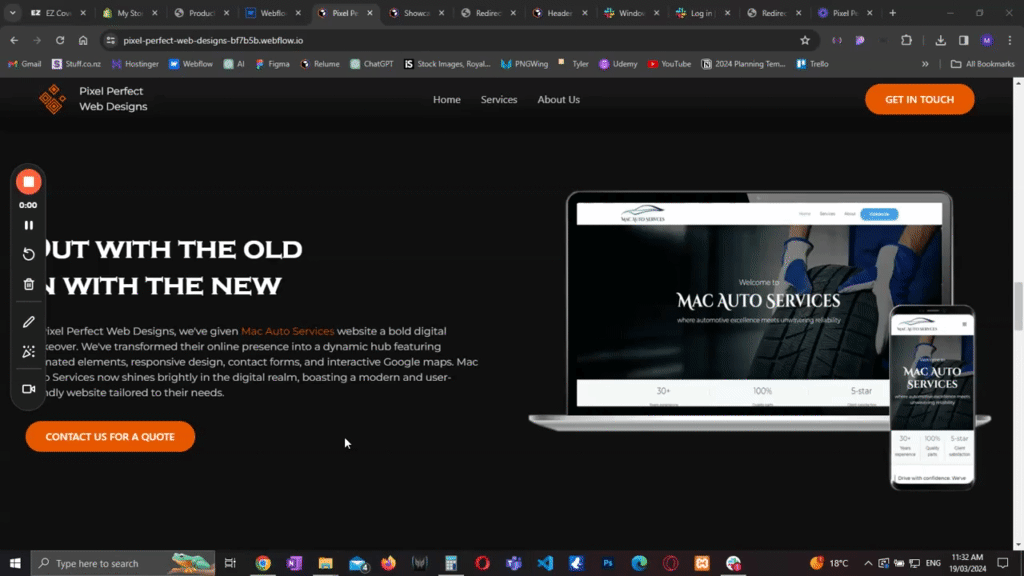Expand the system tray hidden icons chevron

point(867,563)
